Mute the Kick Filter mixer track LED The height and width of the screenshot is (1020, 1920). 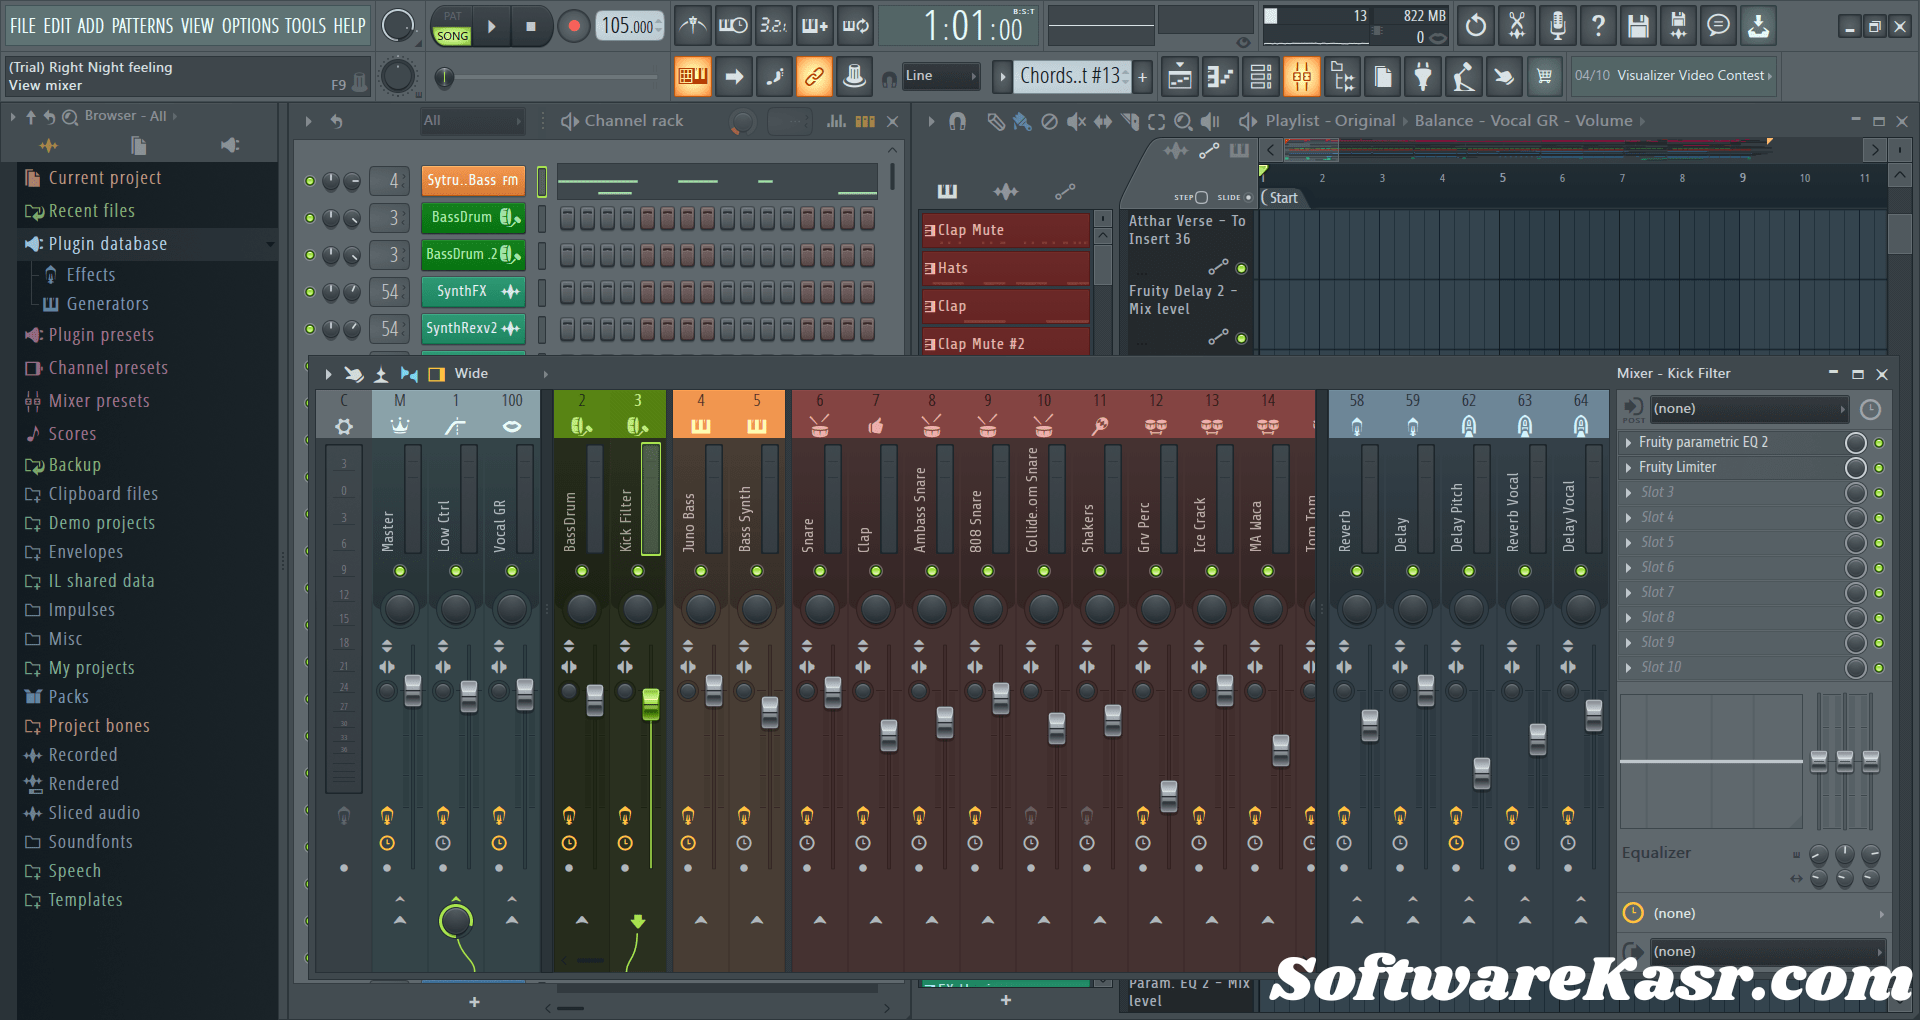tap(638, 571)
